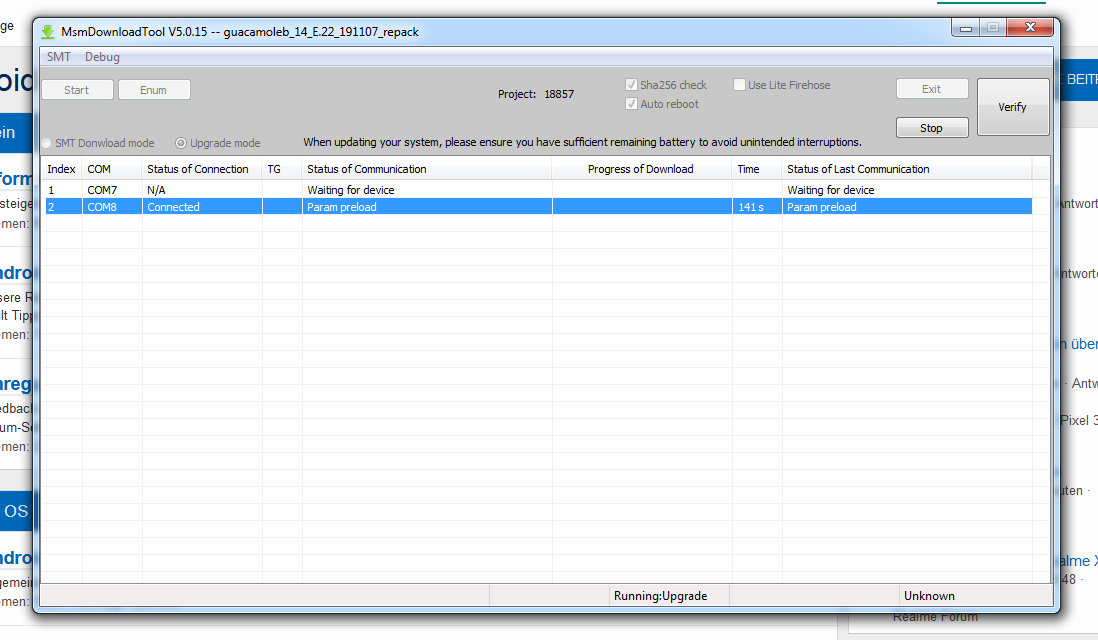Click the Enum button
This screenshot has height=640, width=1098.
click(153, 90)
